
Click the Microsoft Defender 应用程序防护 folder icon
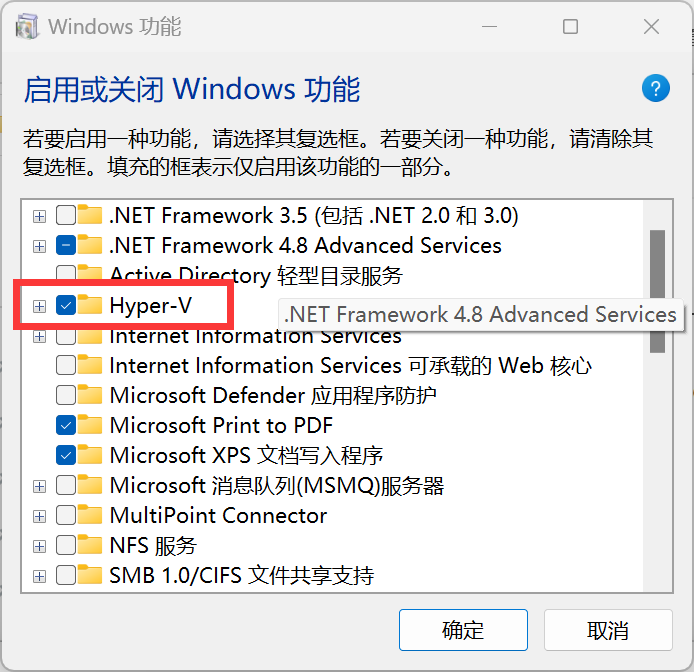(x=91, y=395)
